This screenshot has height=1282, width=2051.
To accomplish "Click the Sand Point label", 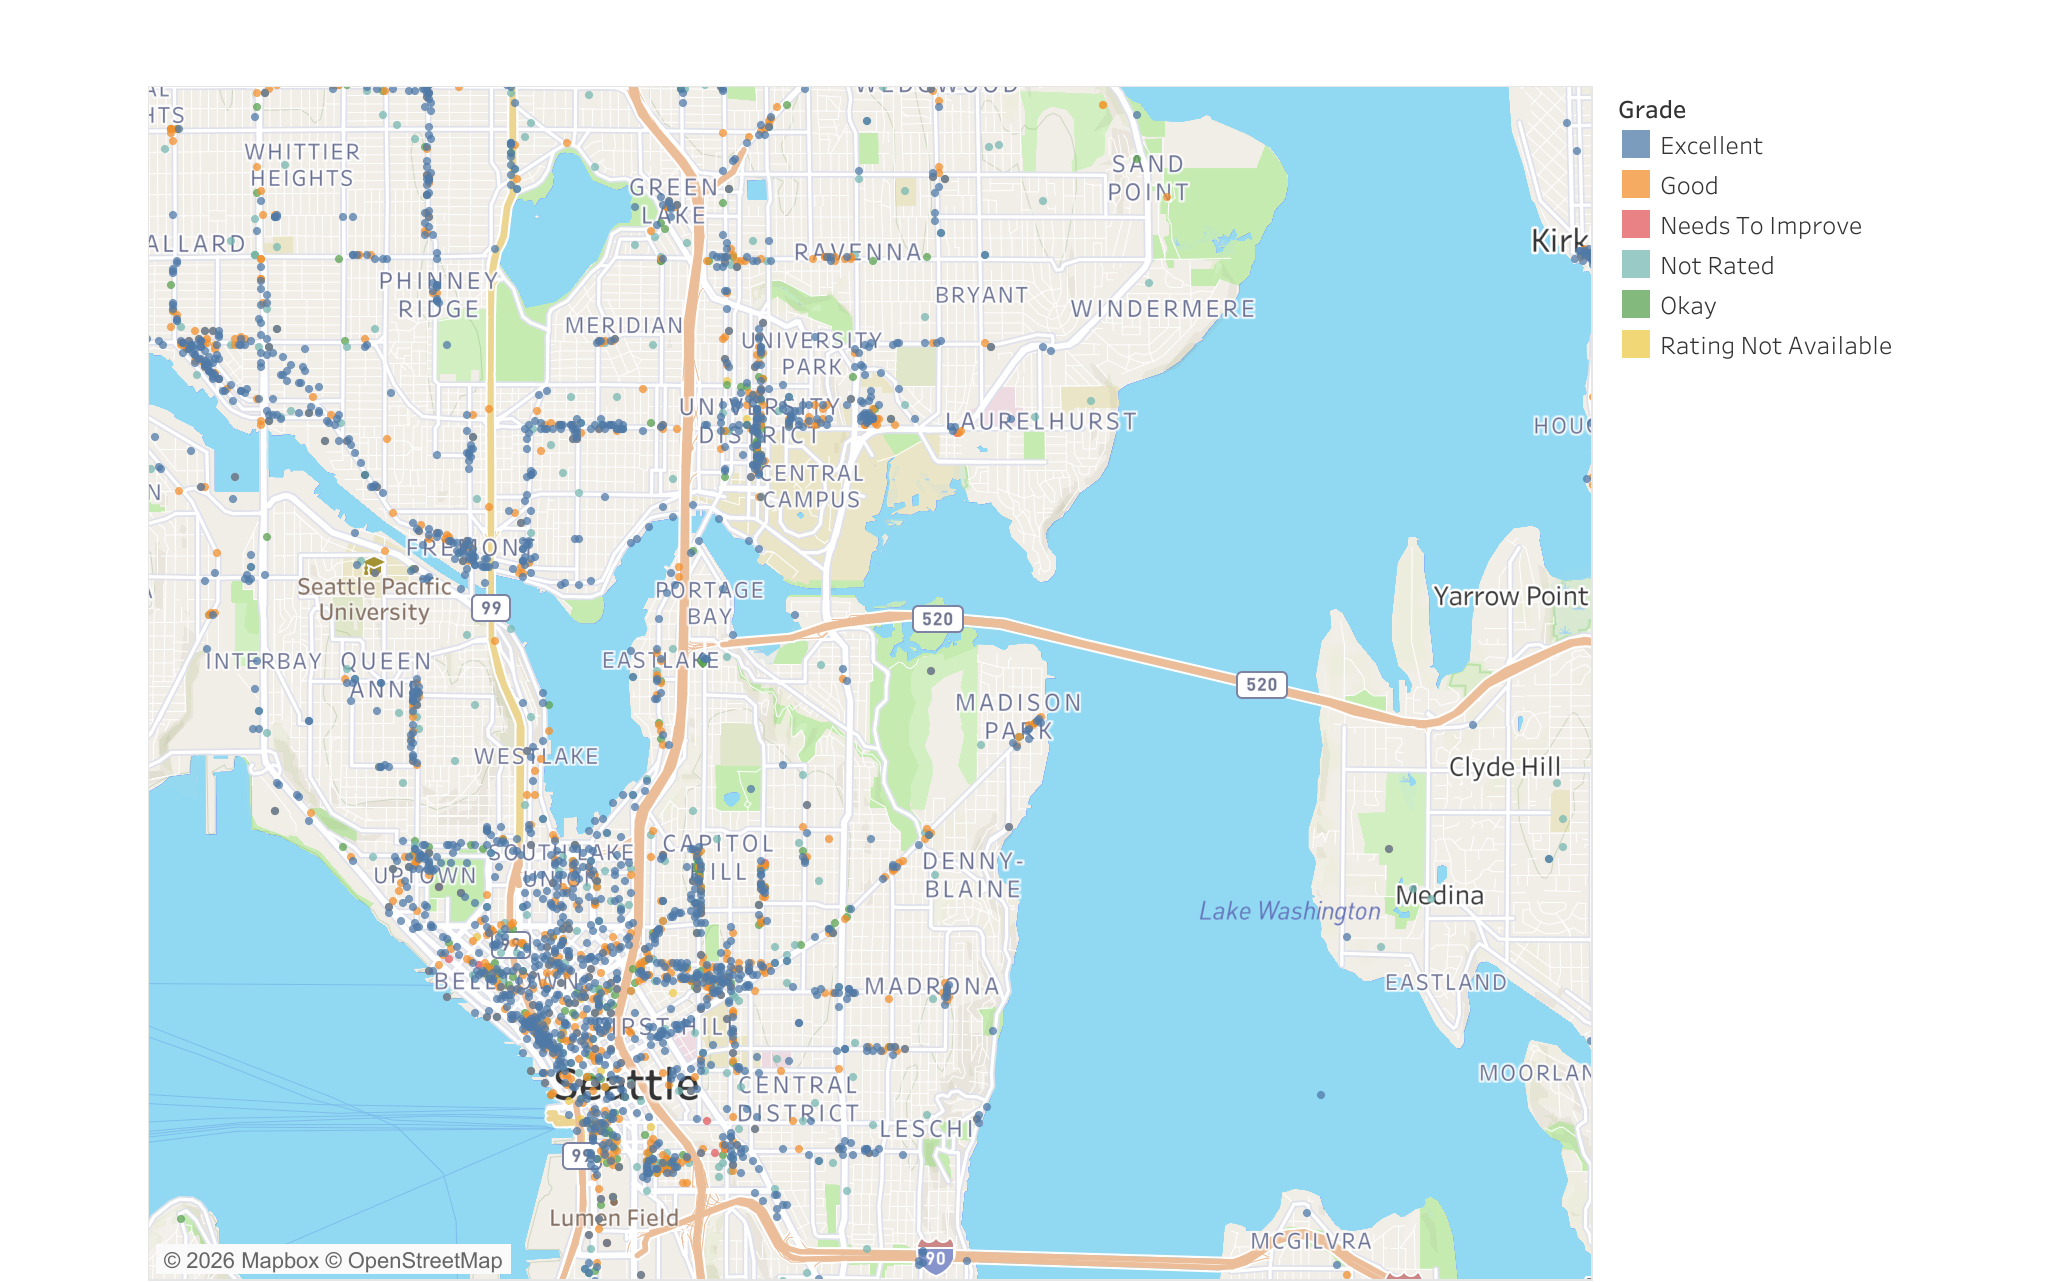I will tap(1149, 178).
